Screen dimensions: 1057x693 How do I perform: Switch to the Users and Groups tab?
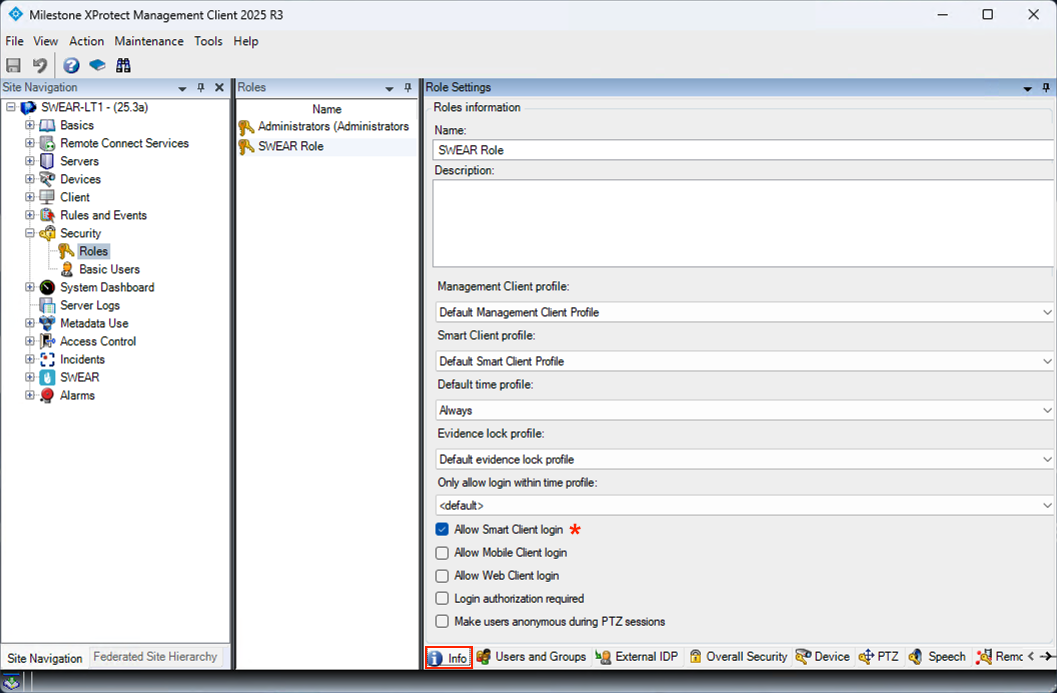(531, 657)
